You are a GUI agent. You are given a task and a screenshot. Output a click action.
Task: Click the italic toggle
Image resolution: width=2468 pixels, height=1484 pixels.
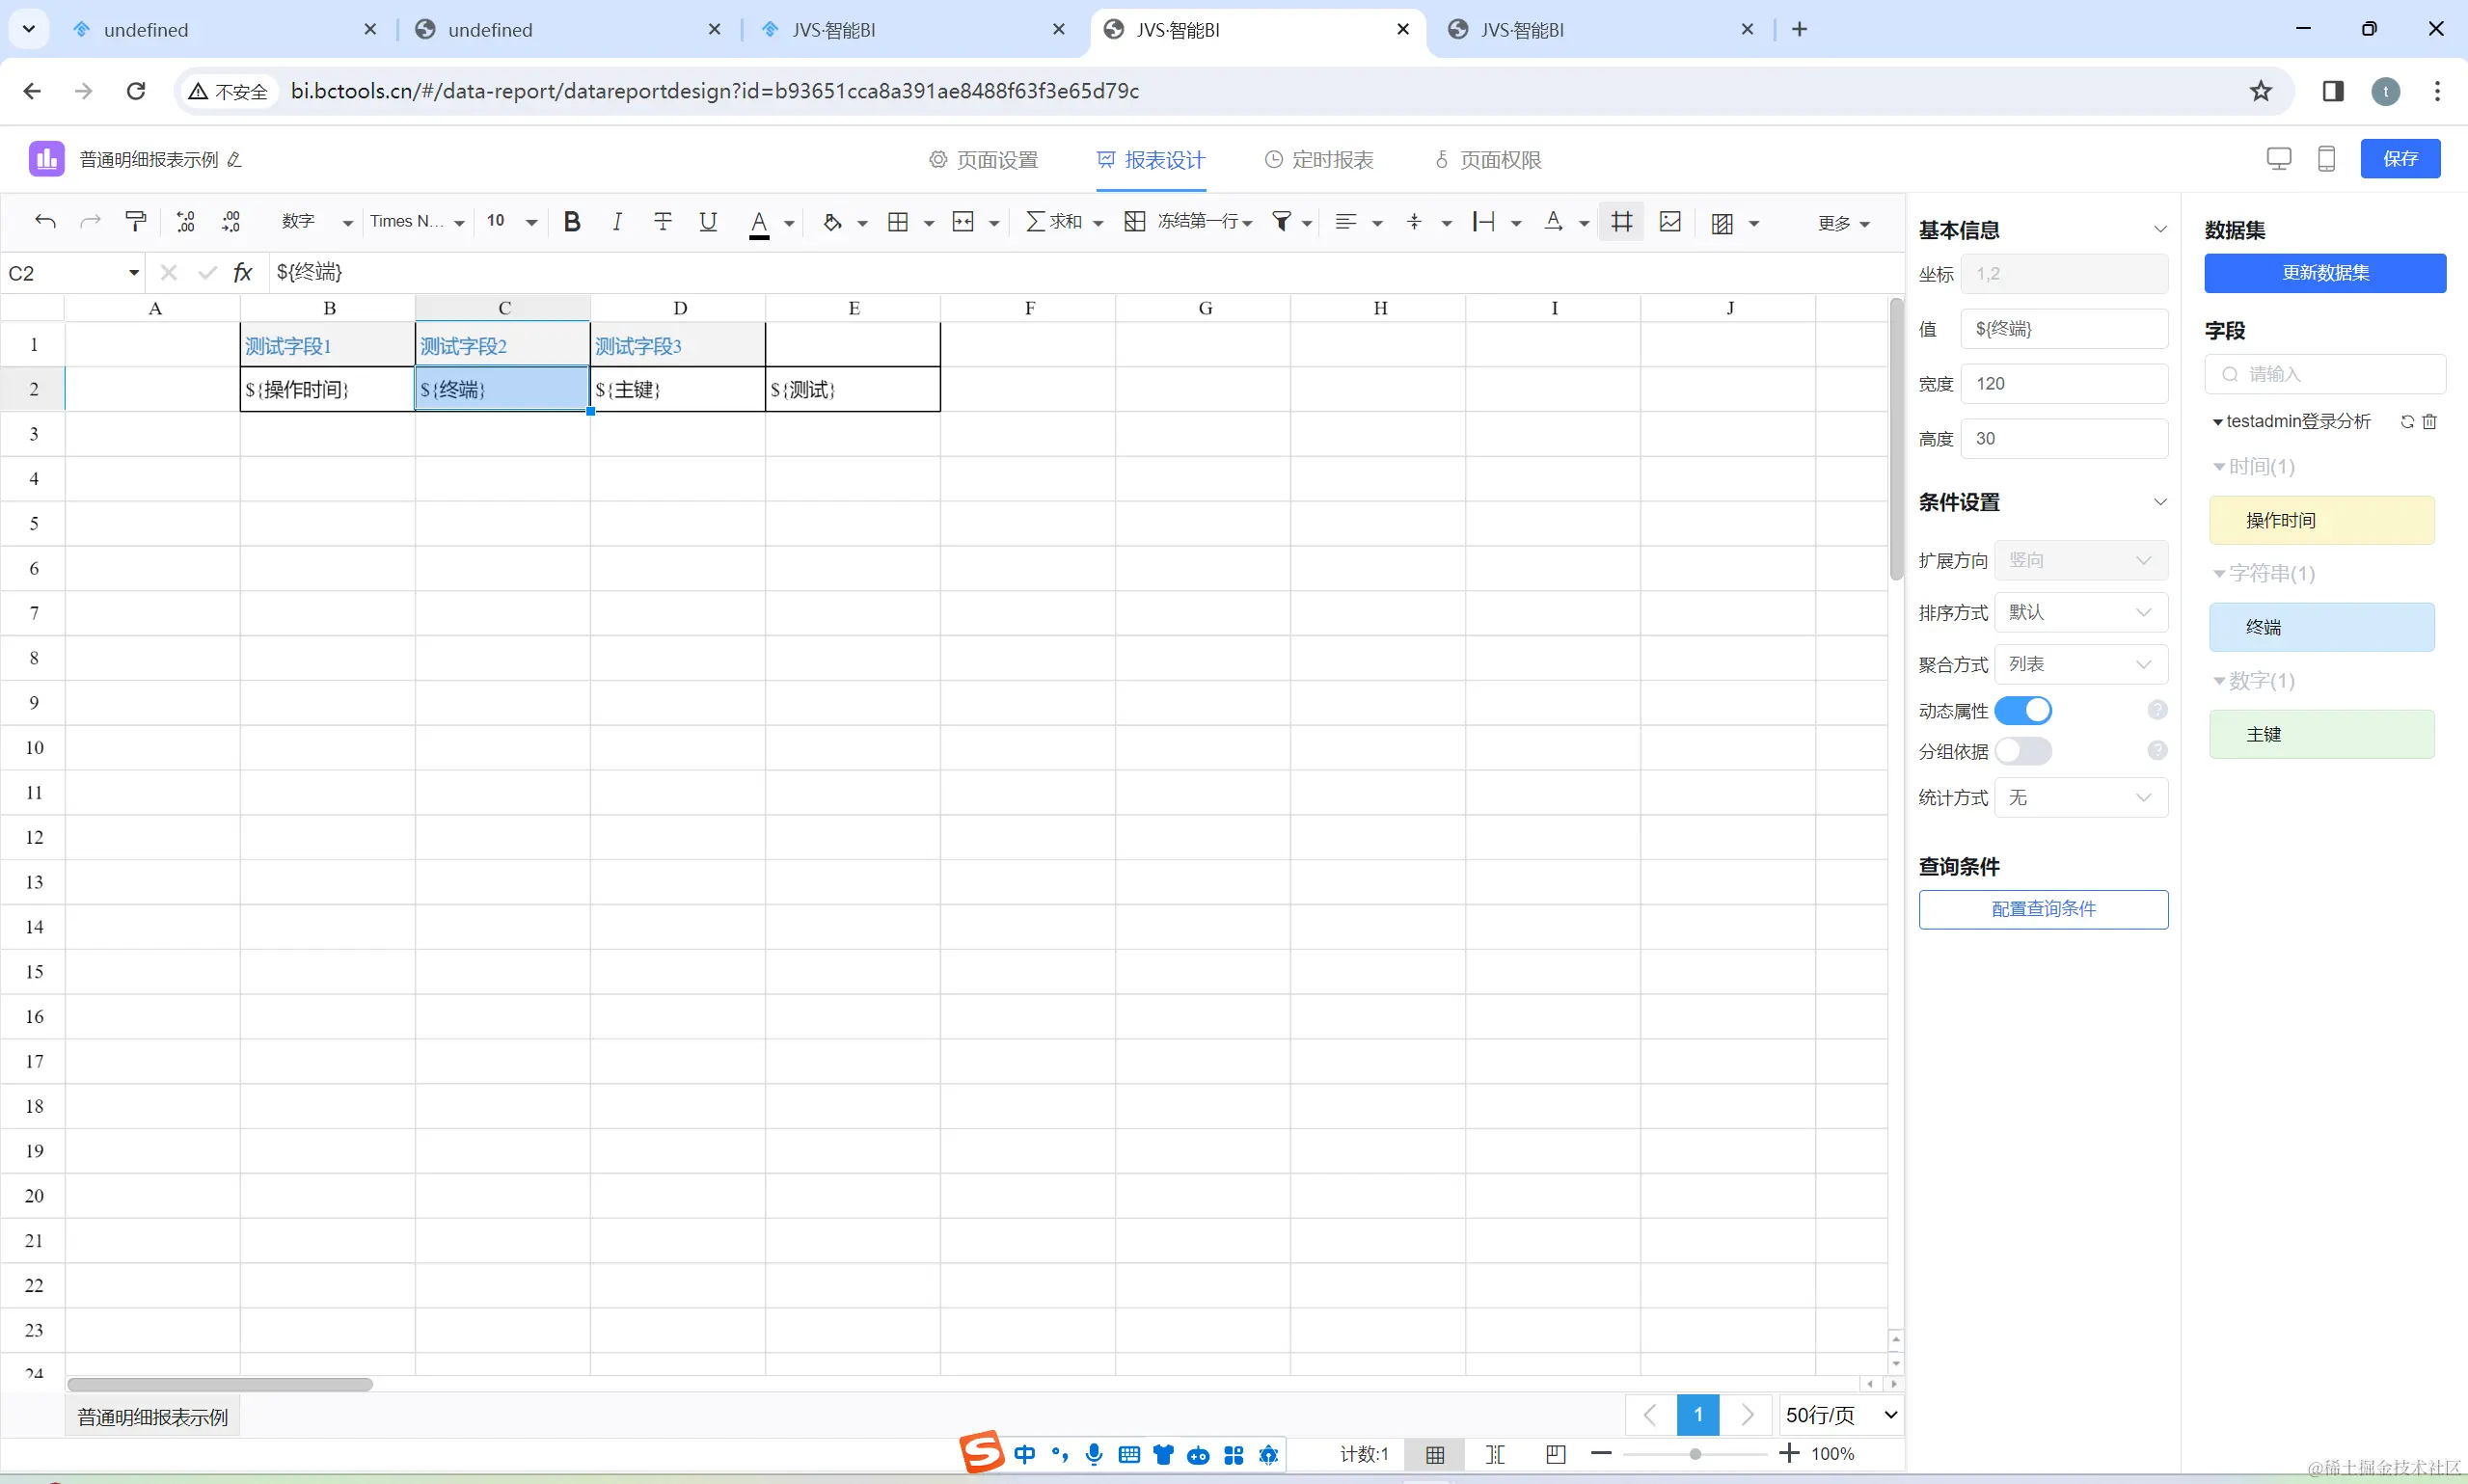[x=617, y=222]
